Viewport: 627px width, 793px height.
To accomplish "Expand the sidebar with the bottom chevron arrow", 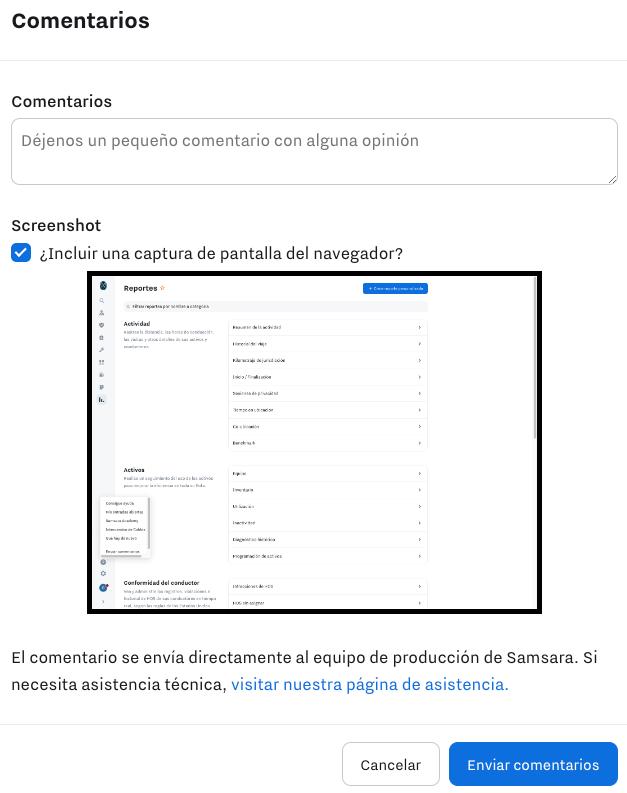I will click(103, 602).
